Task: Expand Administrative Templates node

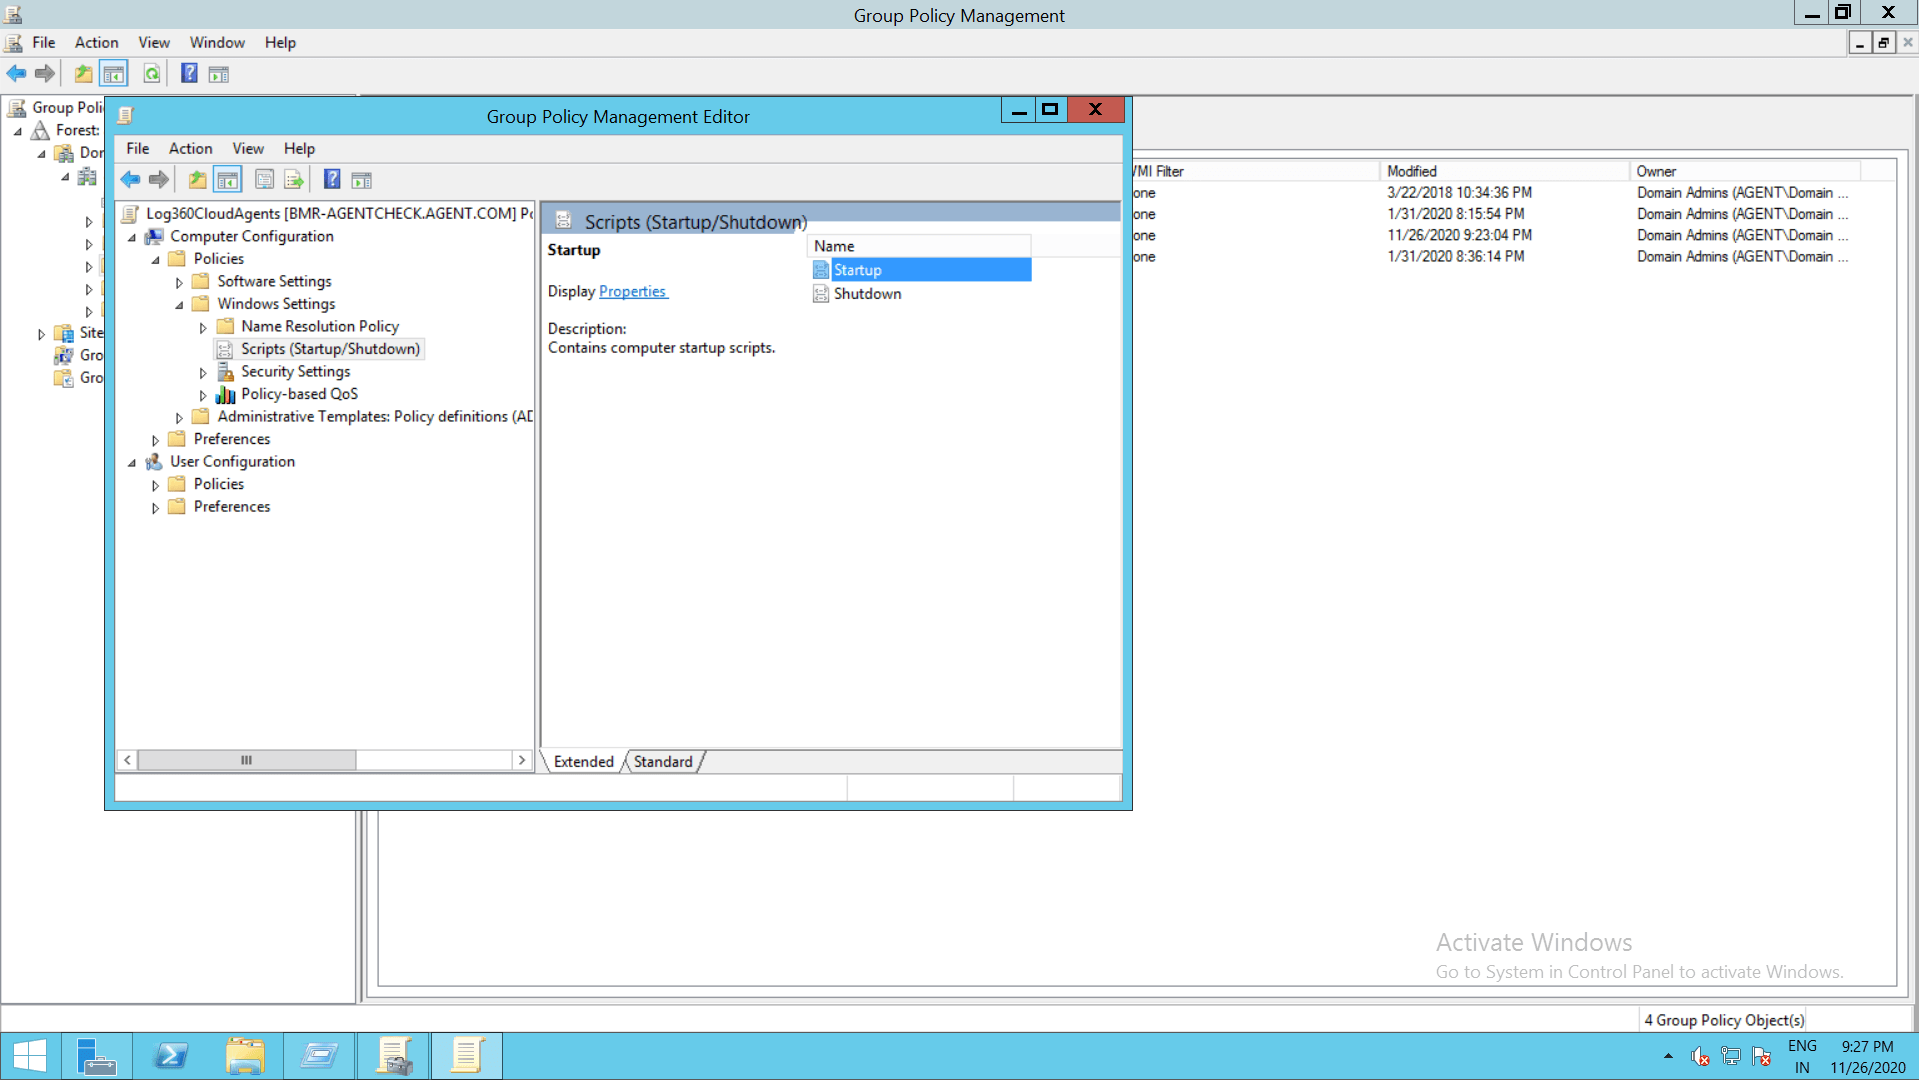Action: point(180,418)
